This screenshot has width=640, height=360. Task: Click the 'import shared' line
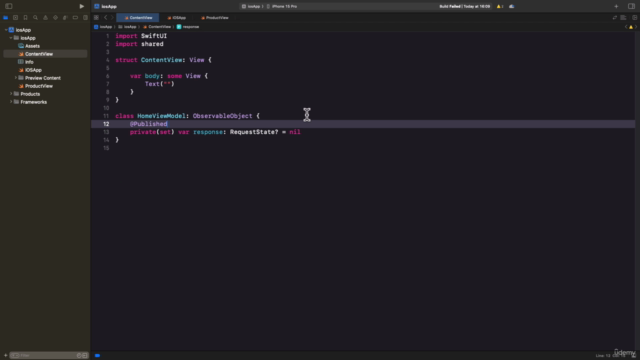[x=139, y=44]
